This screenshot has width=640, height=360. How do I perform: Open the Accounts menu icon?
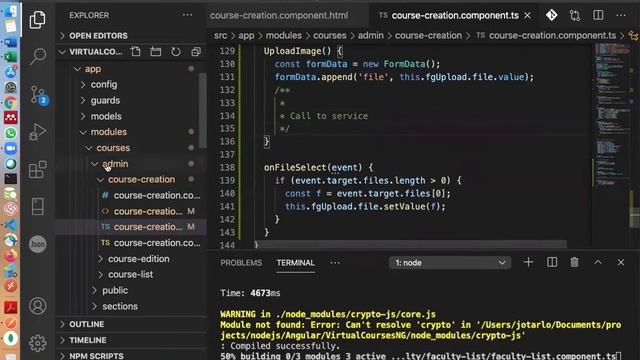click(38, 306)
